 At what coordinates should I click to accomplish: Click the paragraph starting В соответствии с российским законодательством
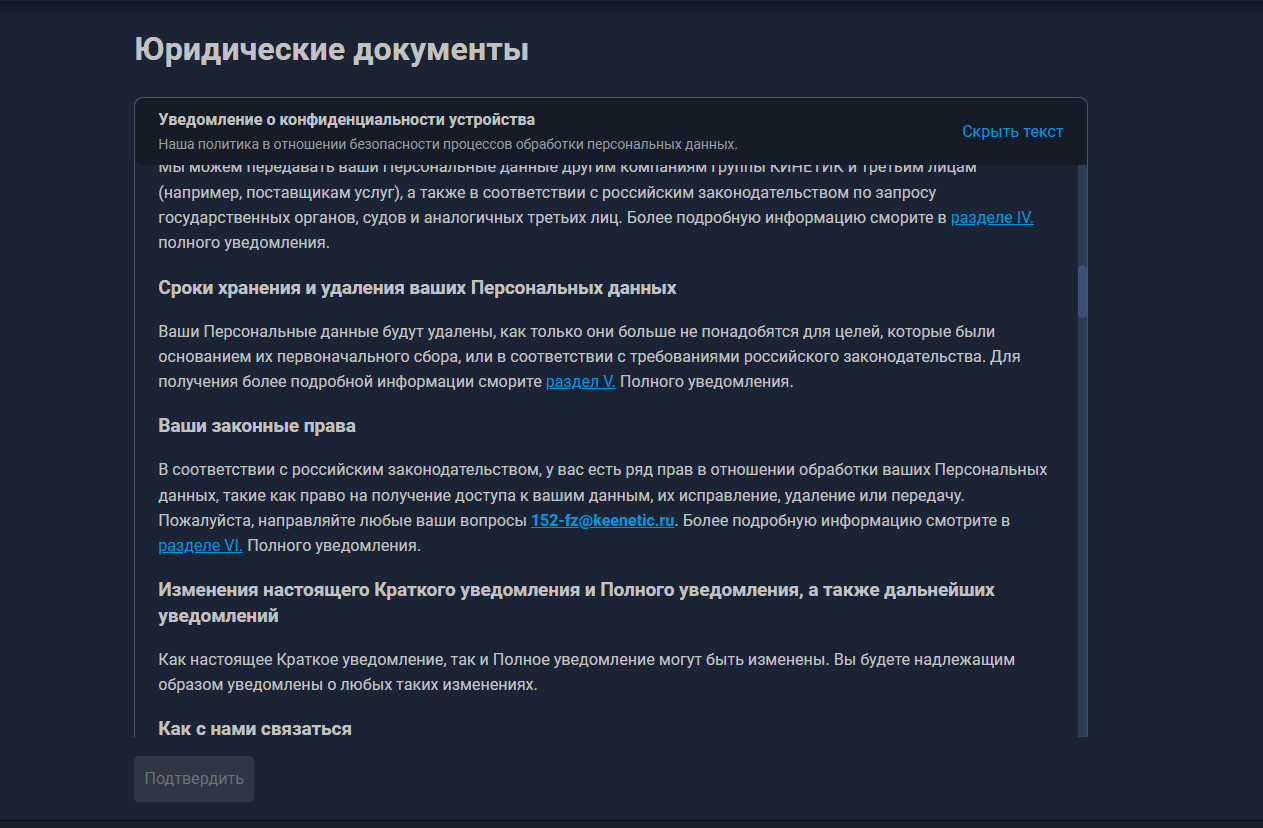602,495
